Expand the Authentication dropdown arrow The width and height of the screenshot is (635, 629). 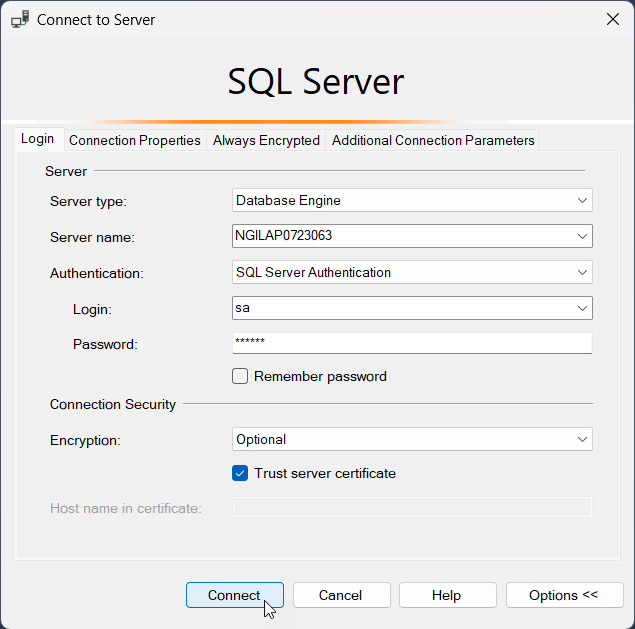click(x=582, y=273)
